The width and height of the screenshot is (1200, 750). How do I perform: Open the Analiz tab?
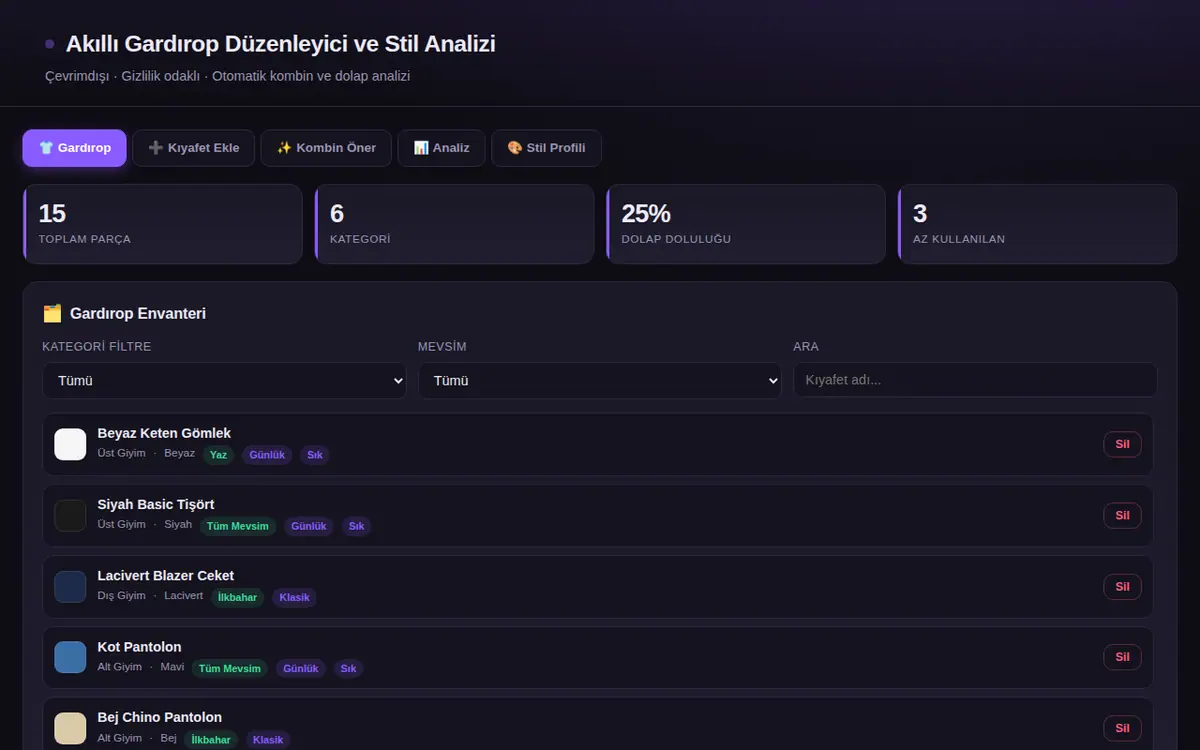(441, 148)
